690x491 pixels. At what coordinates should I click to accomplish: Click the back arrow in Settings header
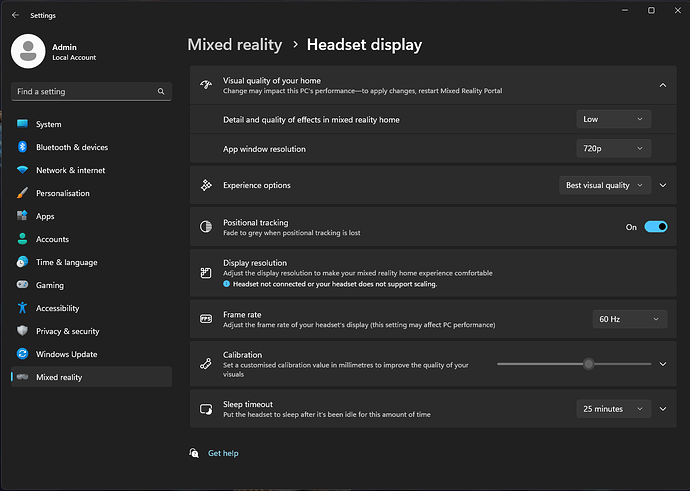(15, 15)
